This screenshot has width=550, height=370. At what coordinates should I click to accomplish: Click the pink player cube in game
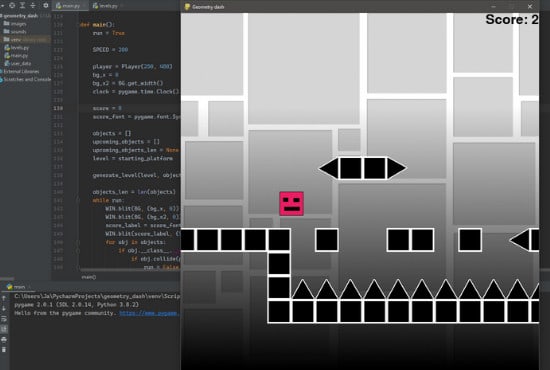(291, 203)
